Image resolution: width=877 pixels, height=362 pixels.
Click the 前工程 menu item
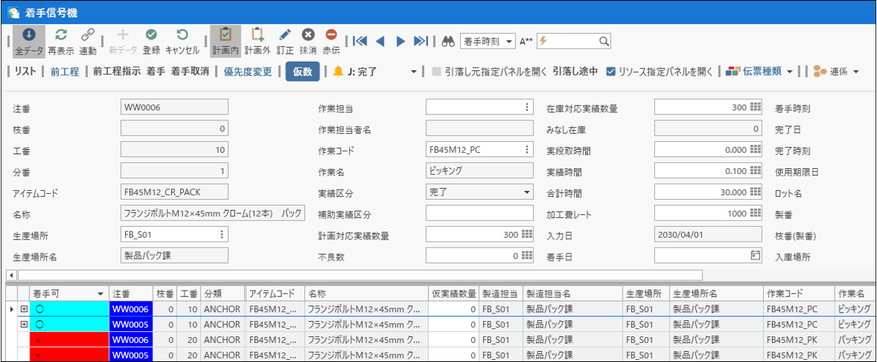point(64,71)
